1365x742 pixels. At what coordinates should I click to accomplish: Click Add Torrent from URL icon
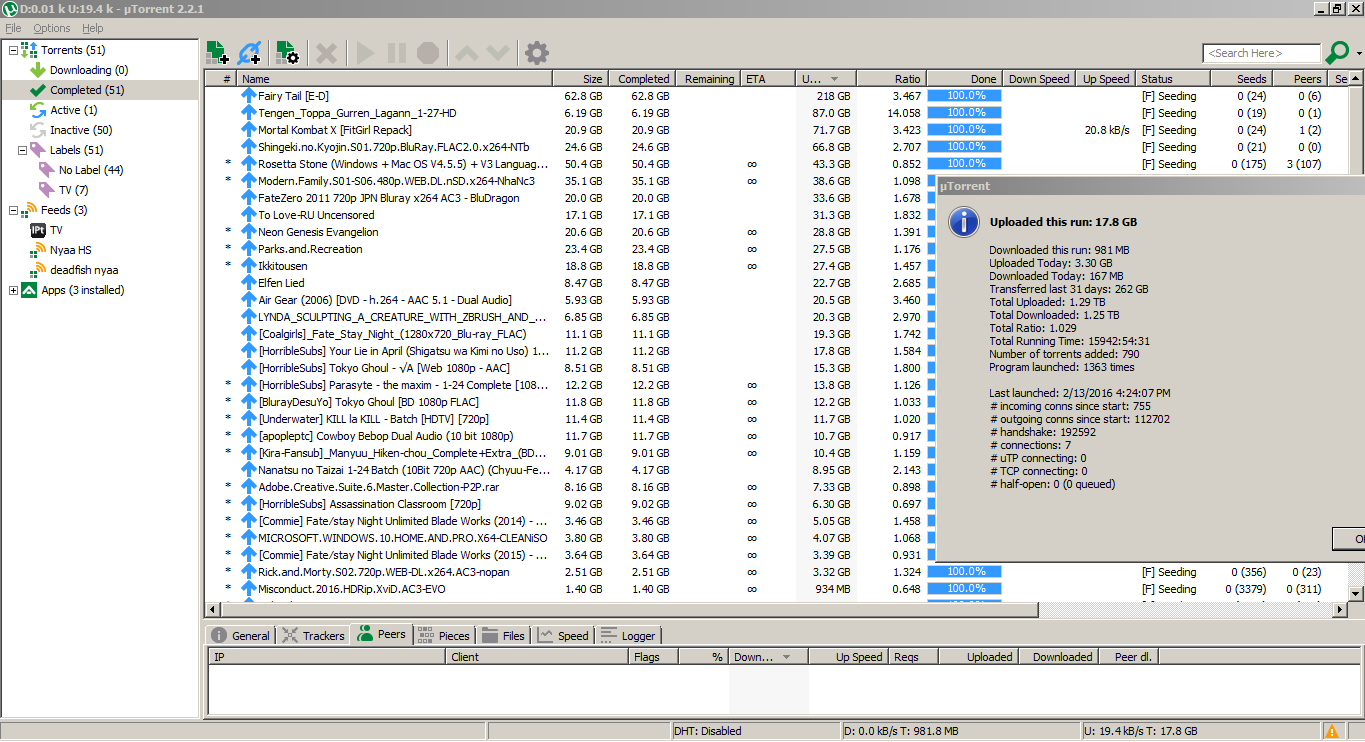tap(250, 53)
